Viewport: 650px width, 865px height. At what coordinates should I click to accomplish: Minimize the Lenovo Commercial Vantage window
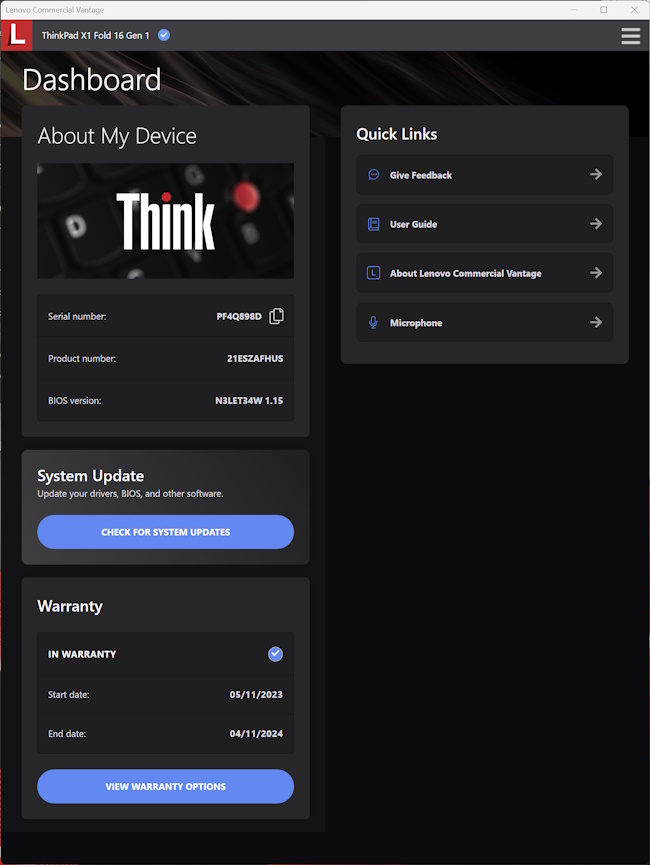click(x=574, y=10)
